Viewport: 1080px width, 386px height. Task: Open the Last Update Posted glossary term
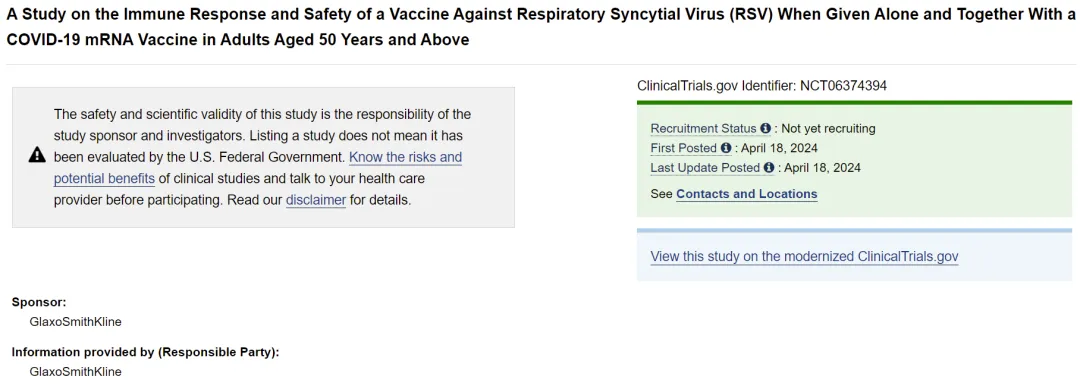(x=706, y=167)
